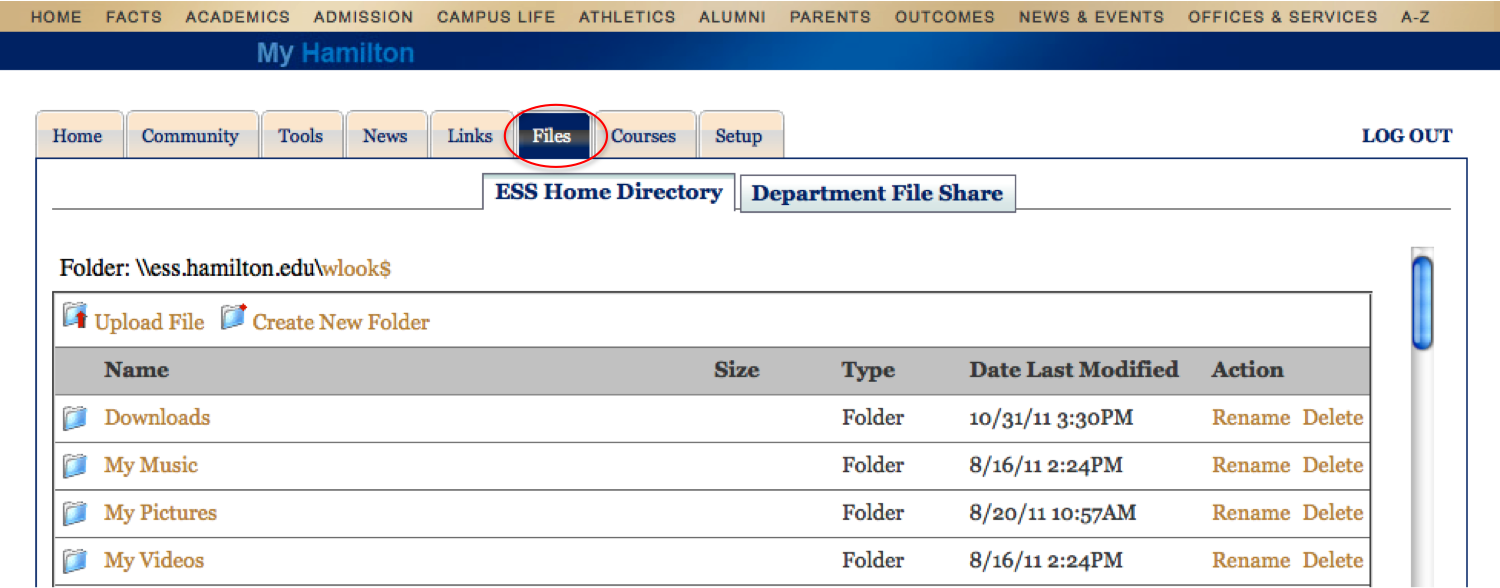Open the My Music folder icon
1500x588 pixels.
pos(75,466)
